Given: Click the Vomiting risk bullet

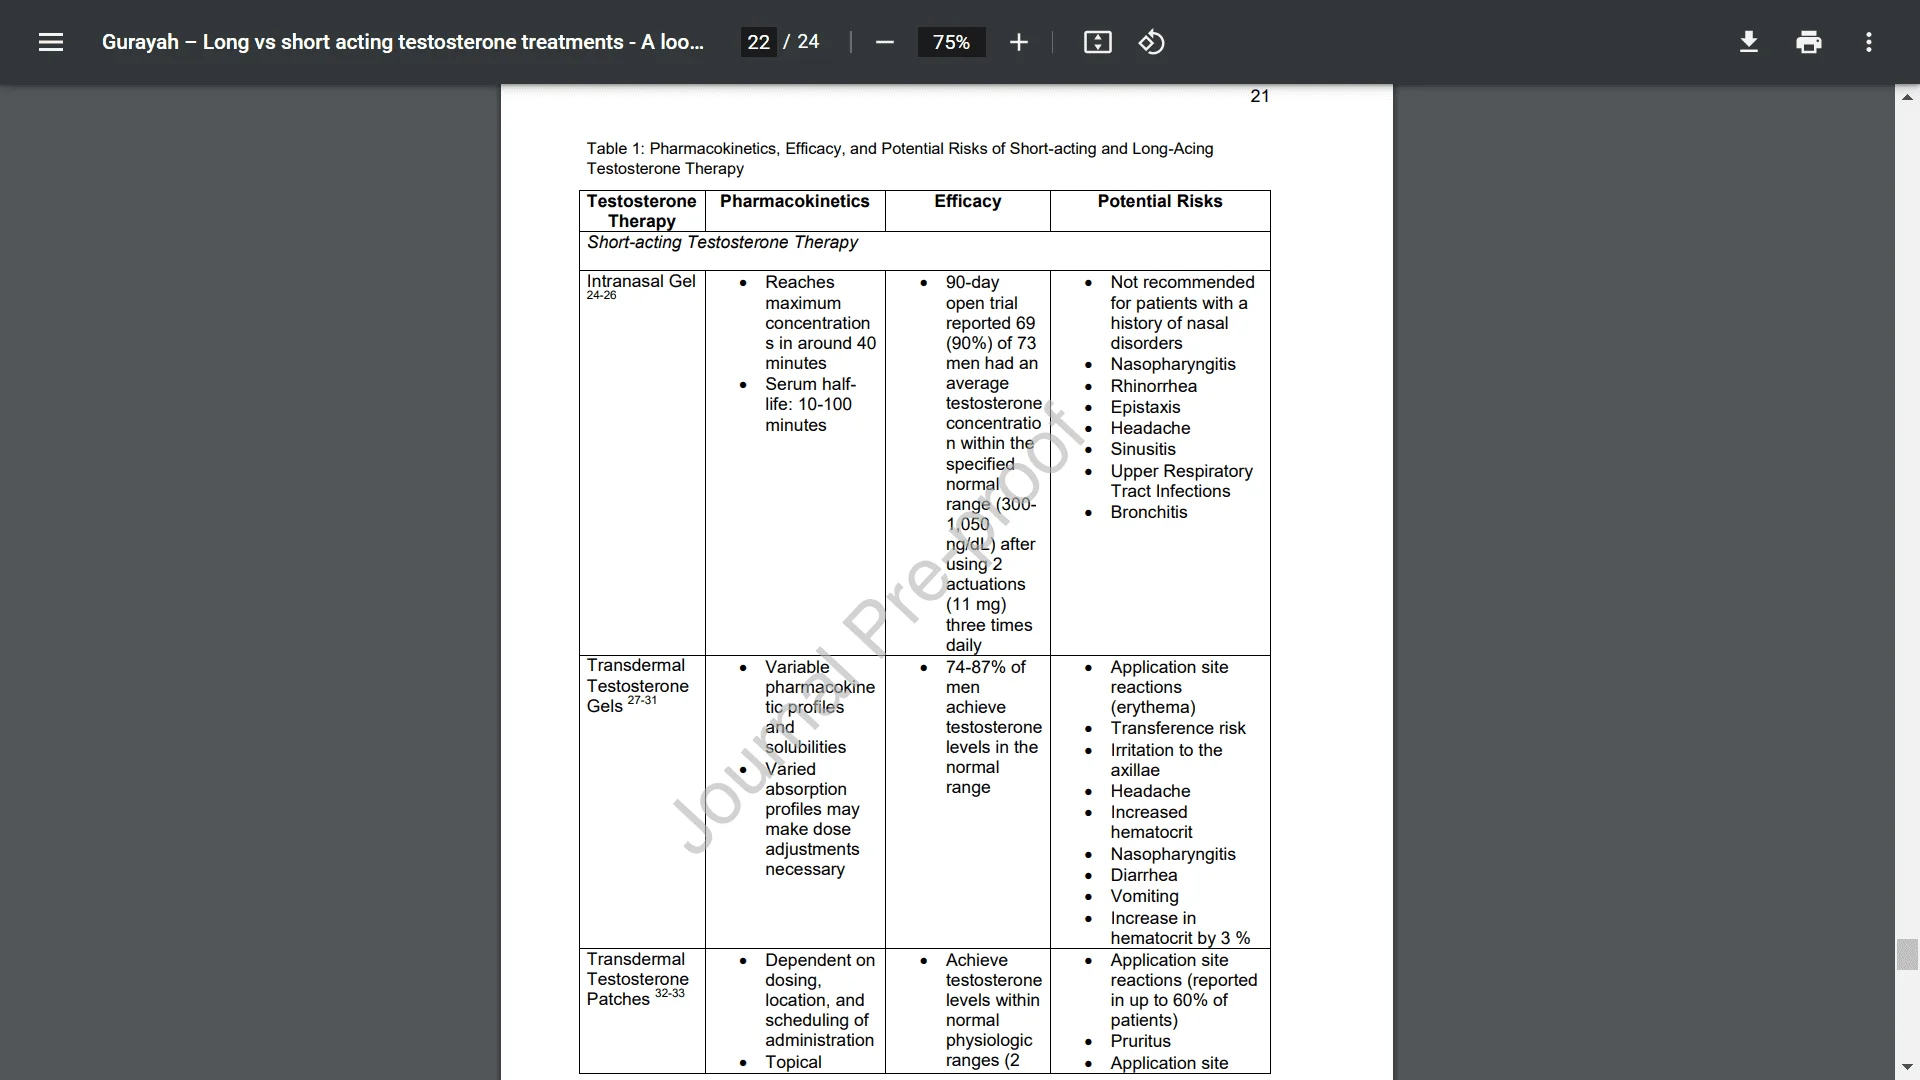Looking at the screenshot, I should tap(1144, 896).
